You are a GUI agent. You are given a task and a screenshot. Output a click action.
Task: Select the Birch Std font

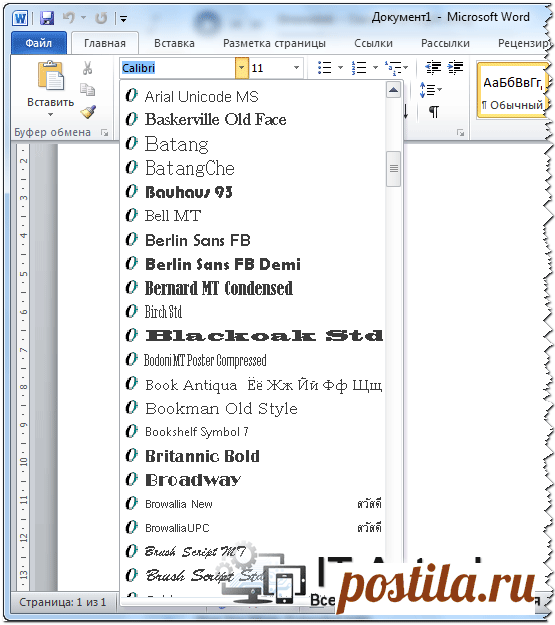(252, 312)
